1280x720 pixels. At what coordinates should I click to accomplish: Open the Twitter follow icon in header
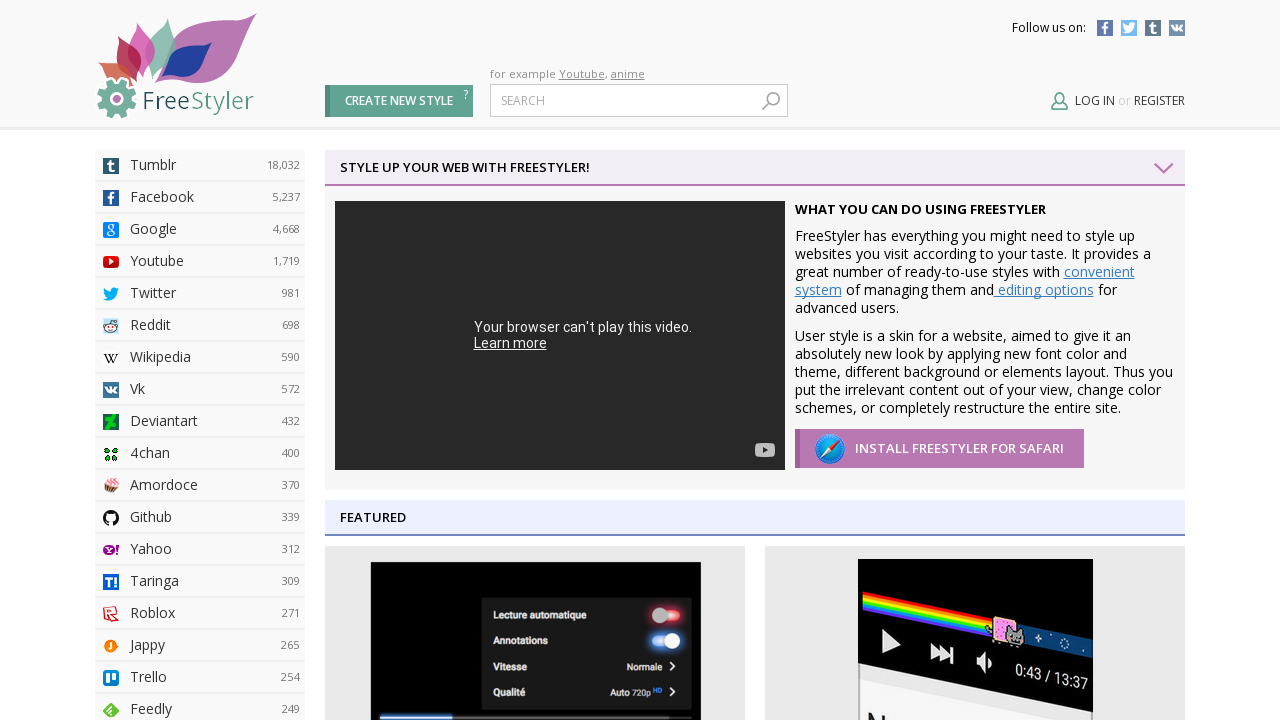[x=1129, y=28]
